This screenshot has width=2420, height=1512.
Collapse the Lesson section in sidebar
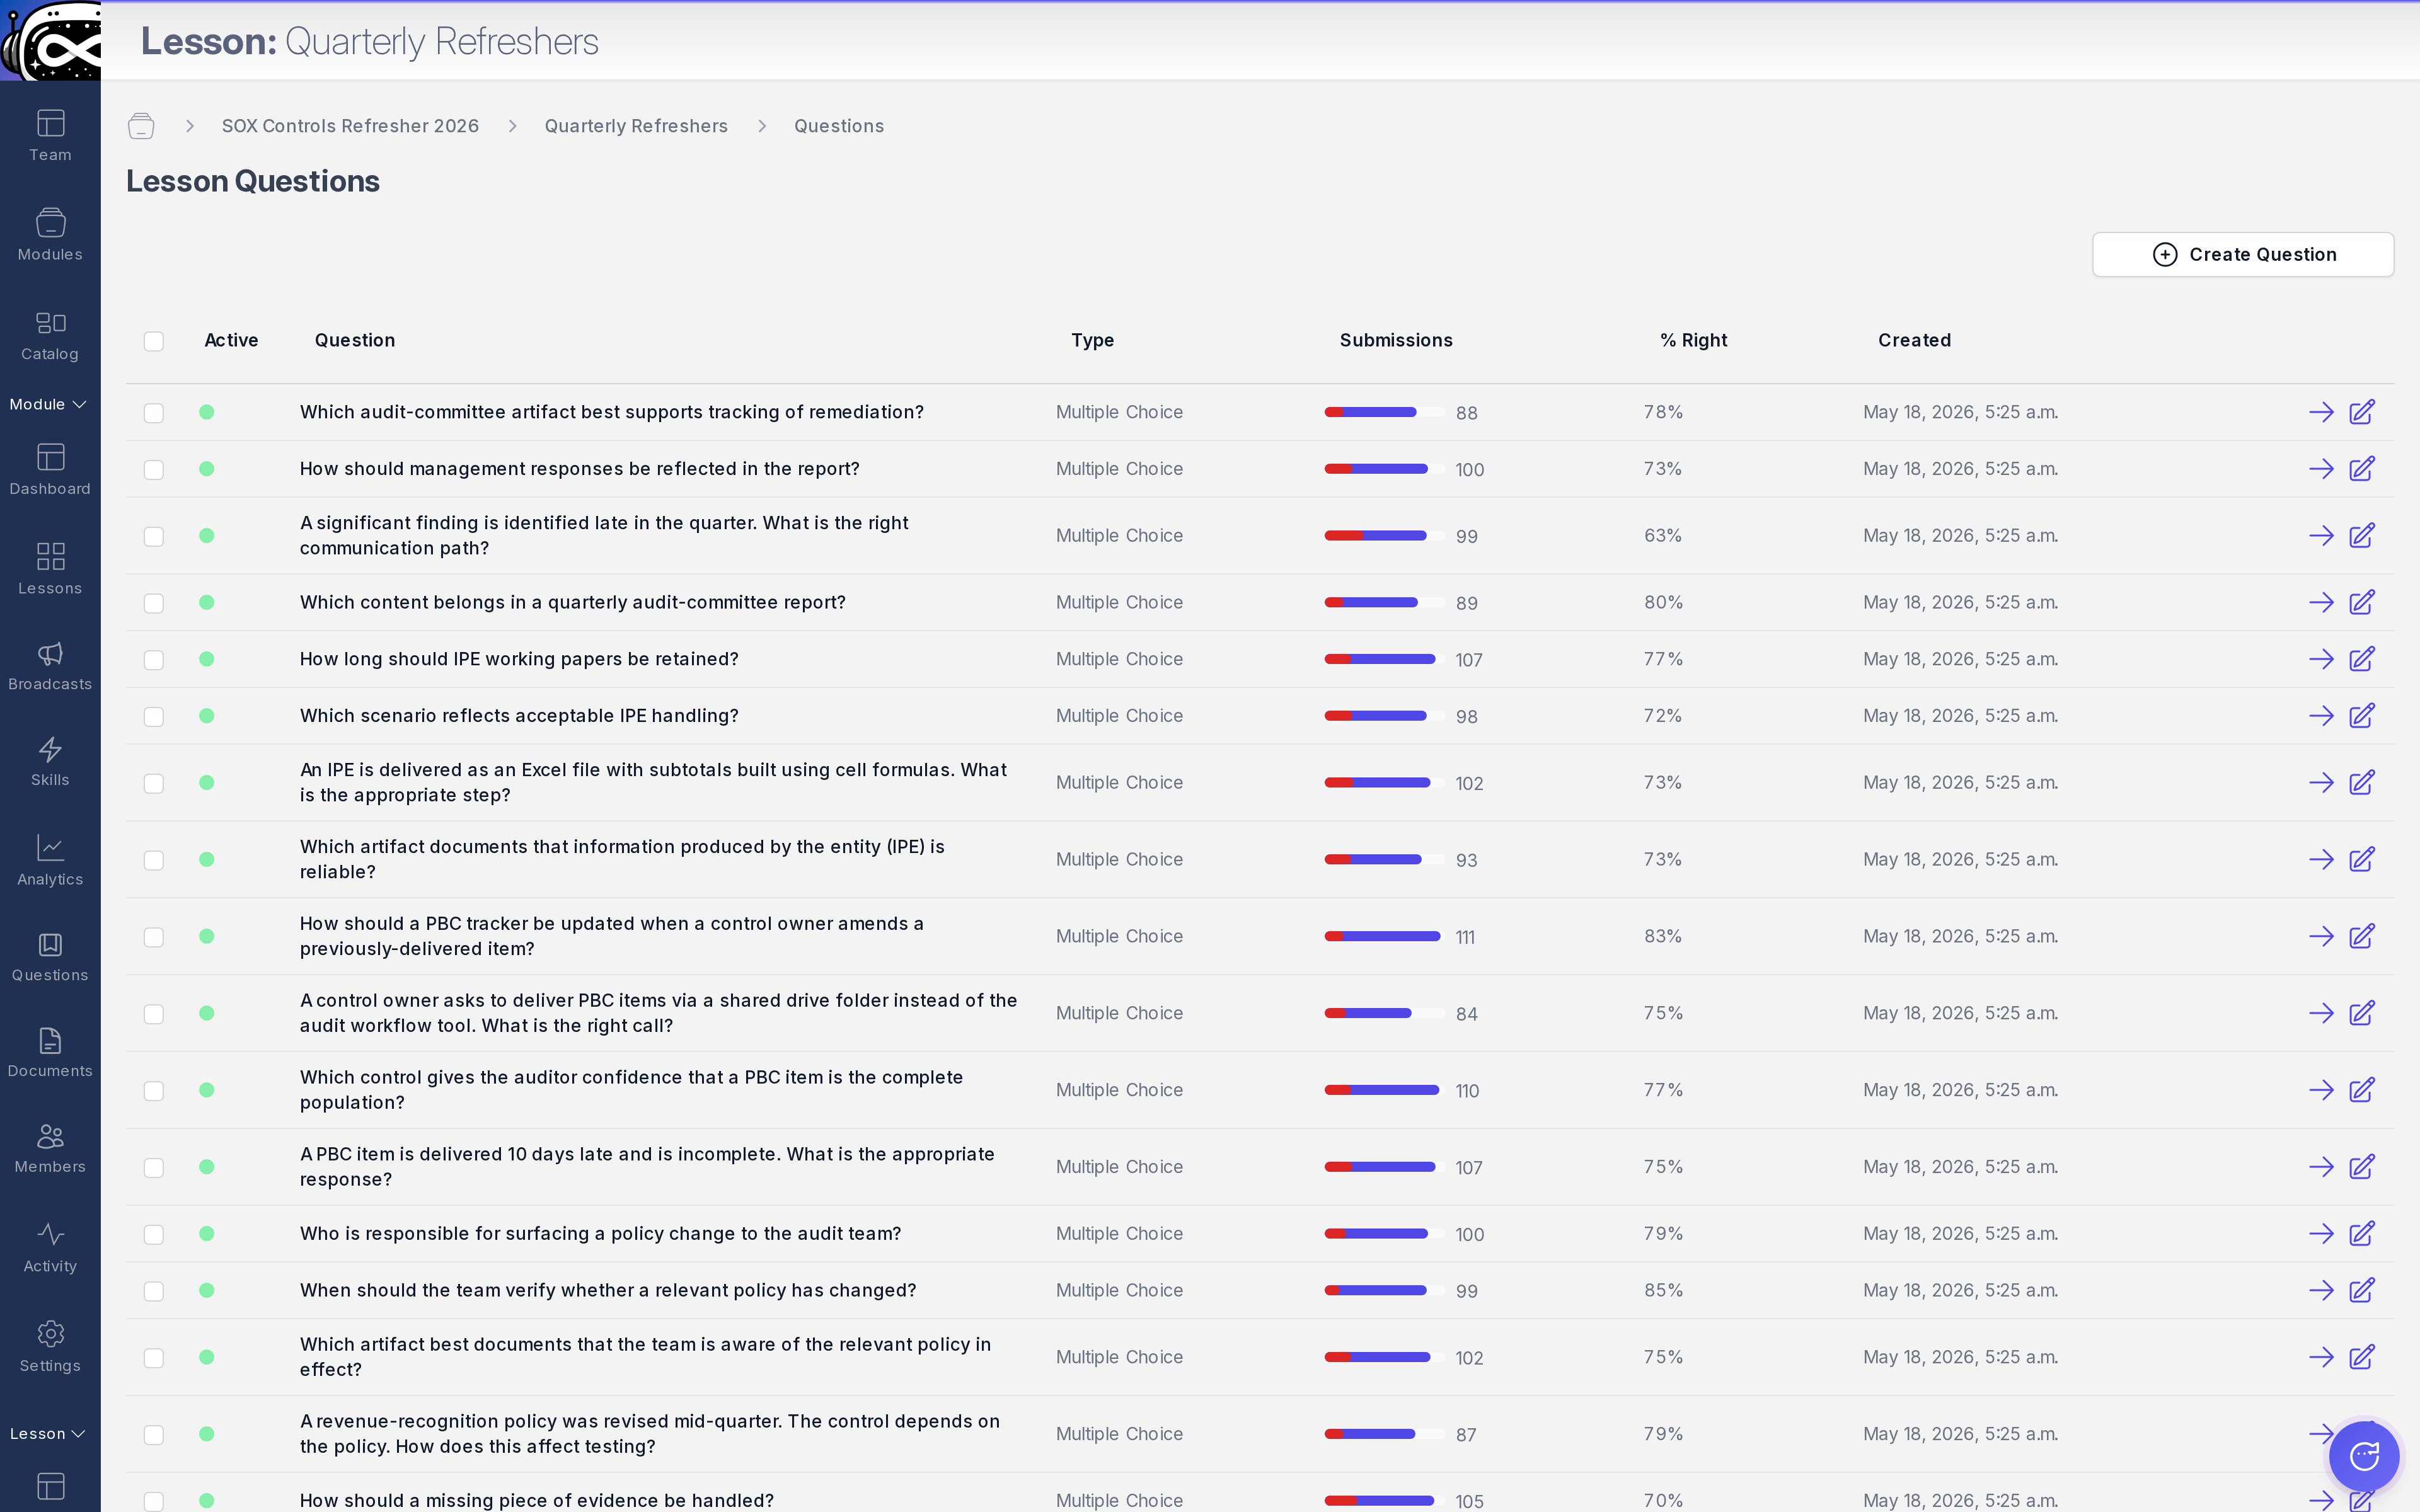coord(48,1434)
